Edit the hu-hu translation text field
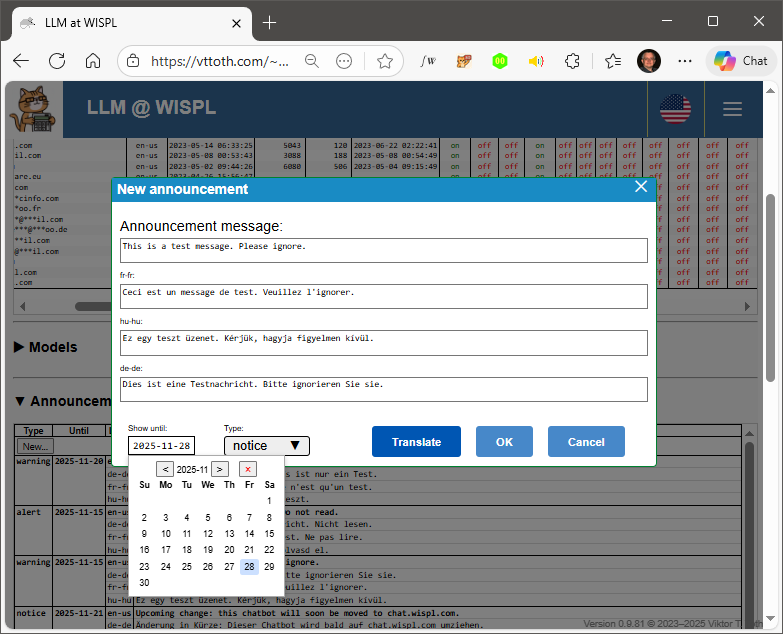This screenshot has height=634, width=783. pyautogui.click(x=383, y=343)
